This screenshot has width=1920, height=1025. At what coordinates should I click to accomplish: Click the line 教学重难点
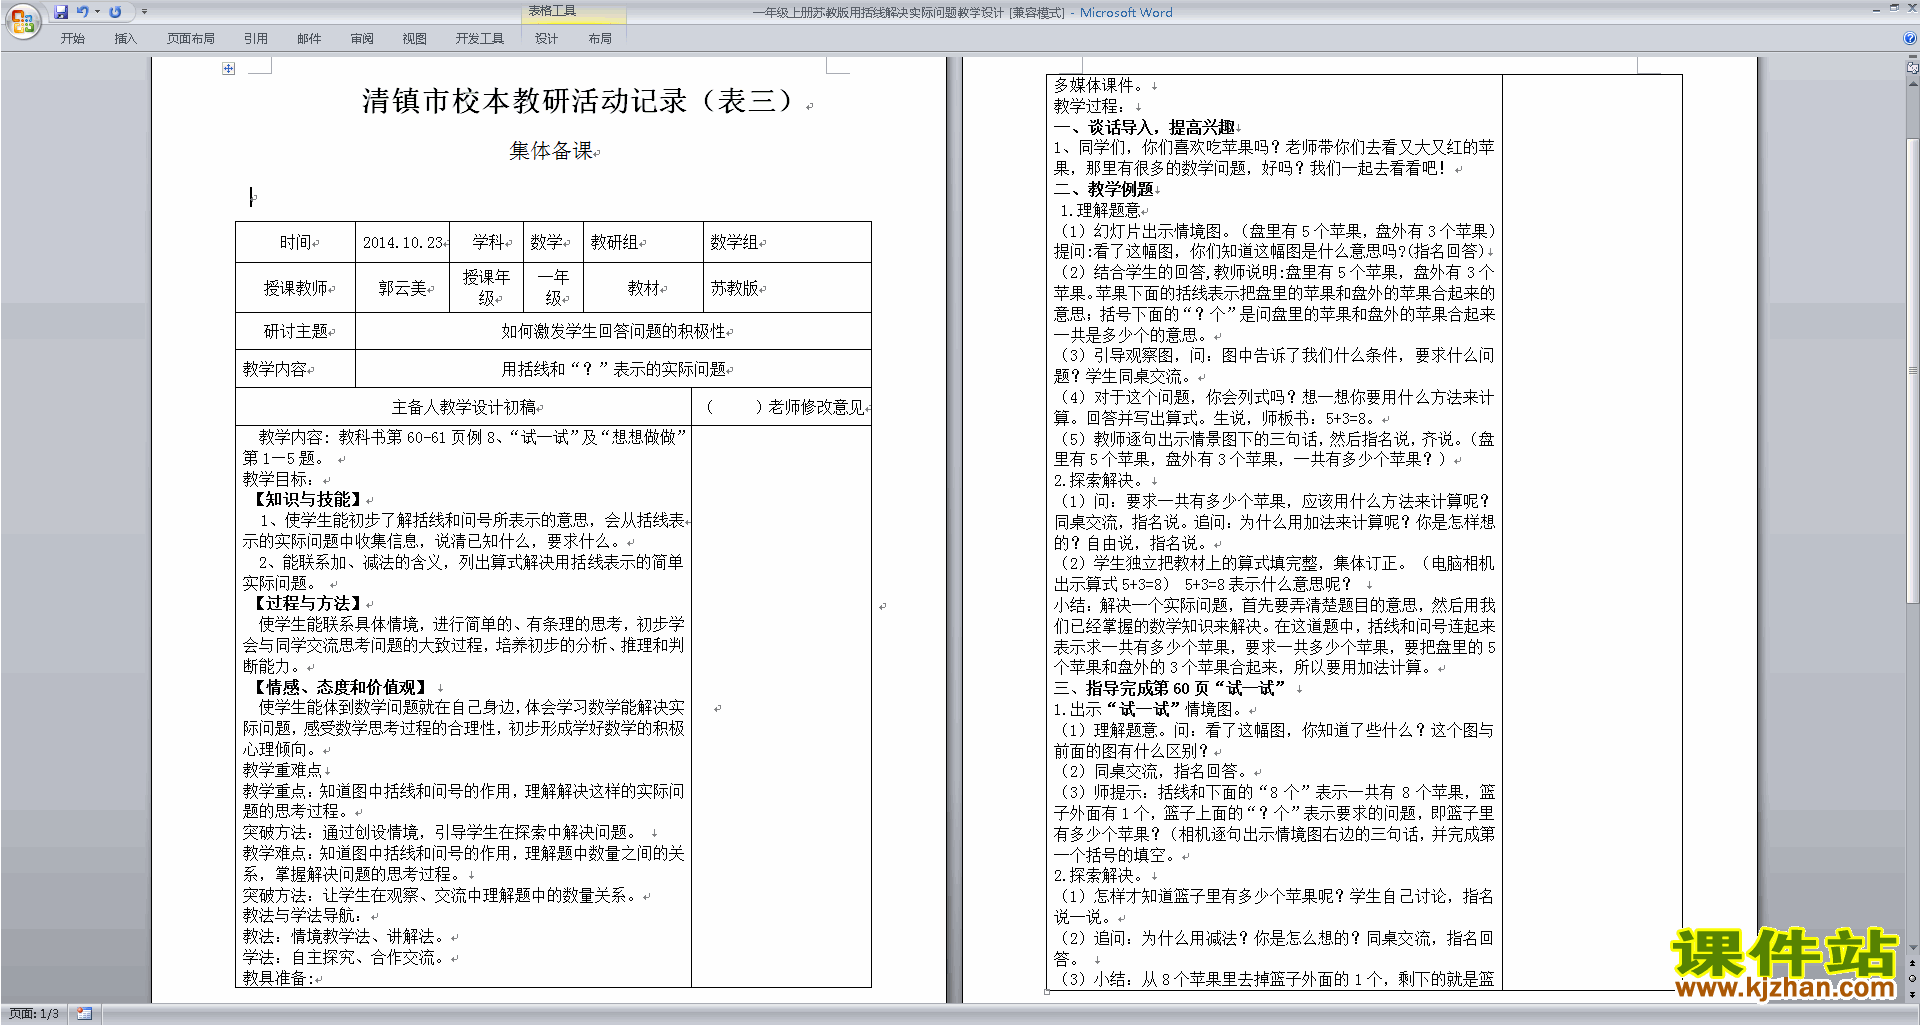click(x=282, y=771)
